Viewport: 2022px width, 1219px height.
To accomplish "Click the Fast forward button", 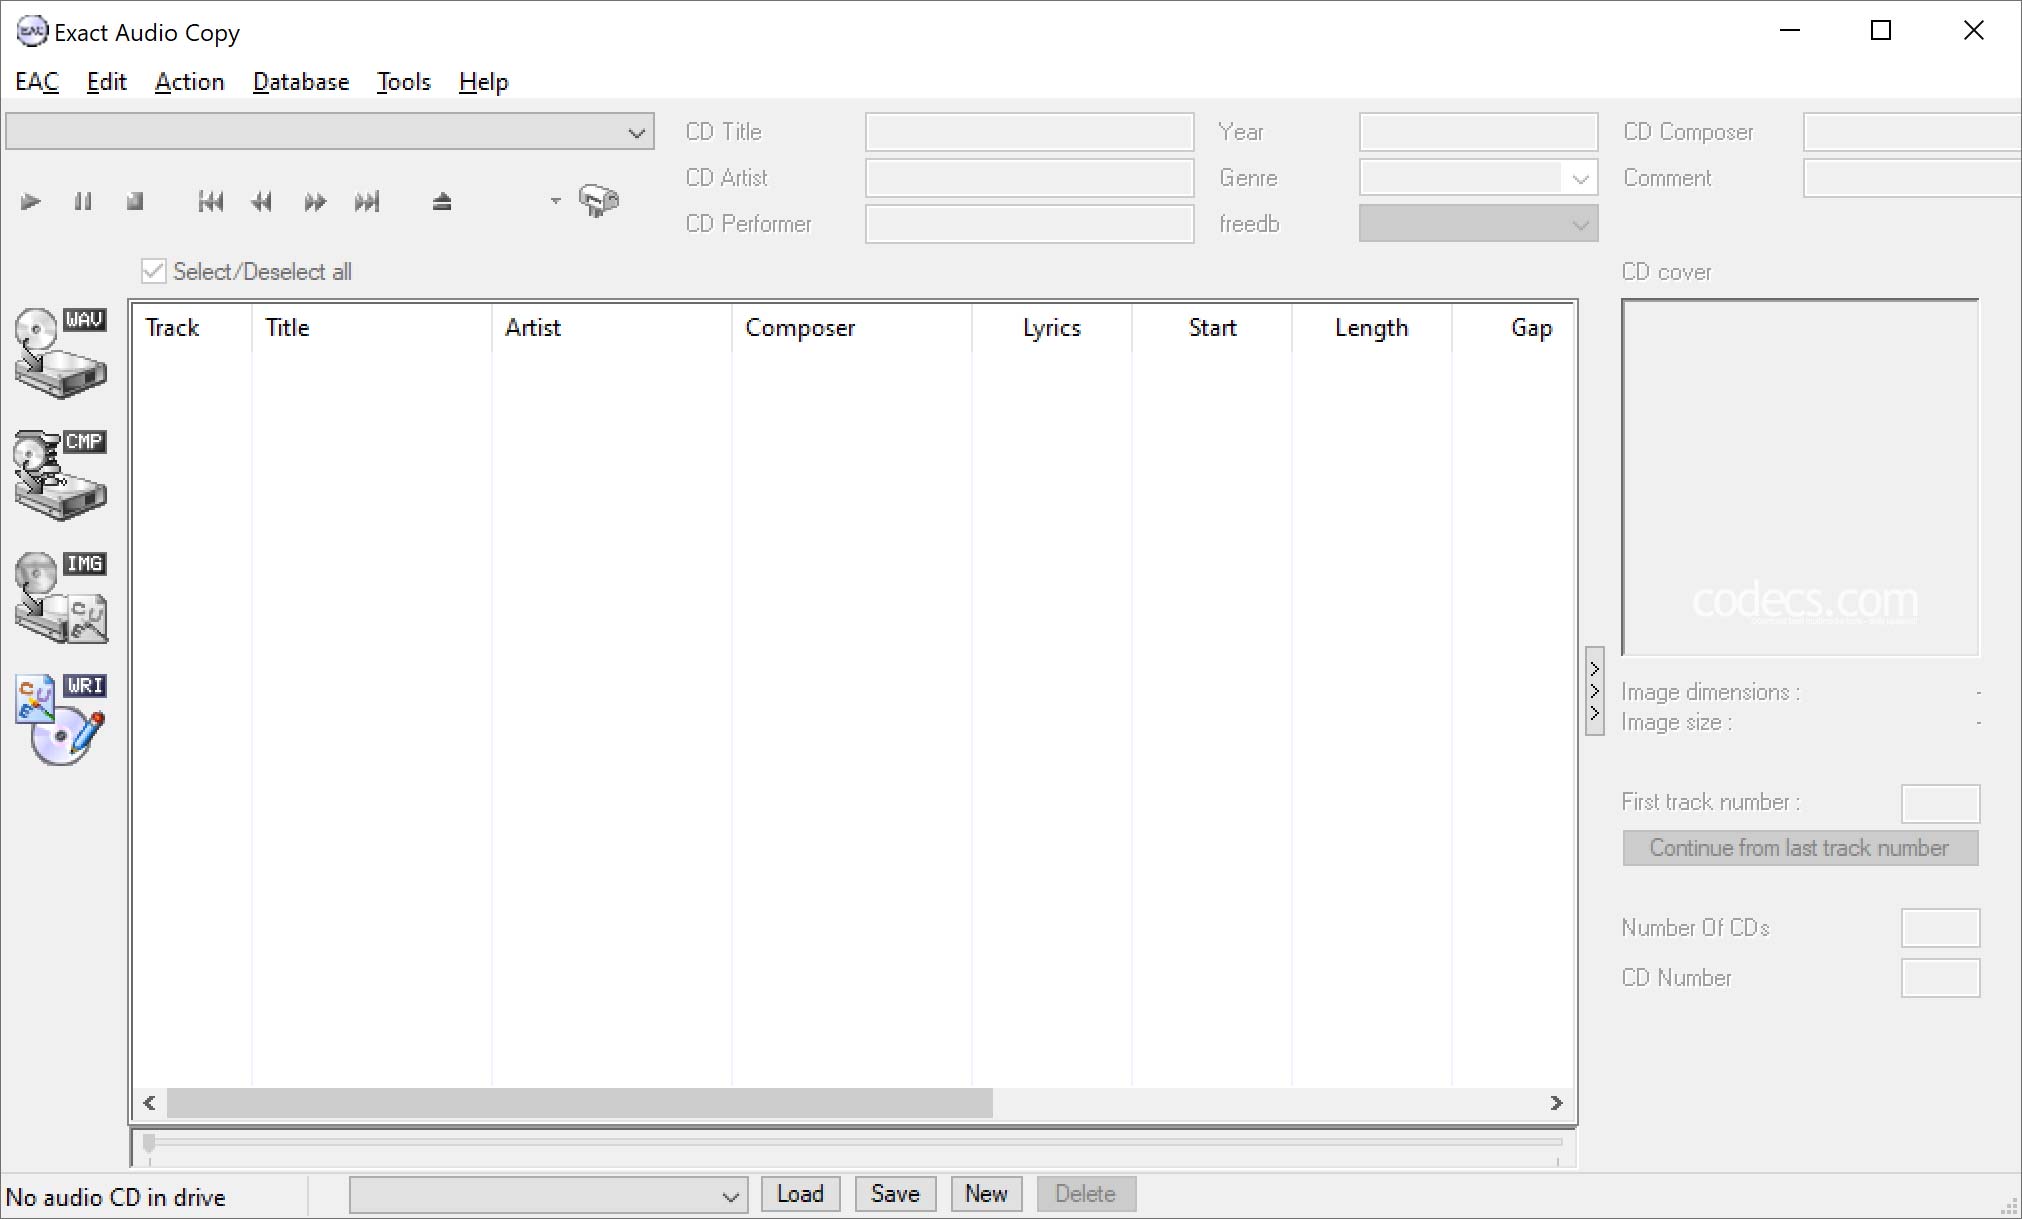I will click(315, 202).
